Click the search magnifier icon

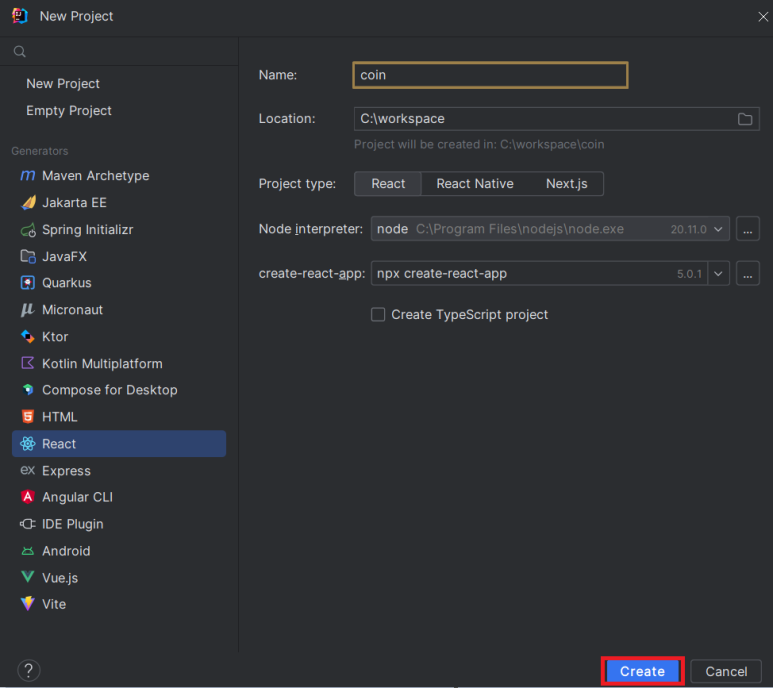[20, 51]
